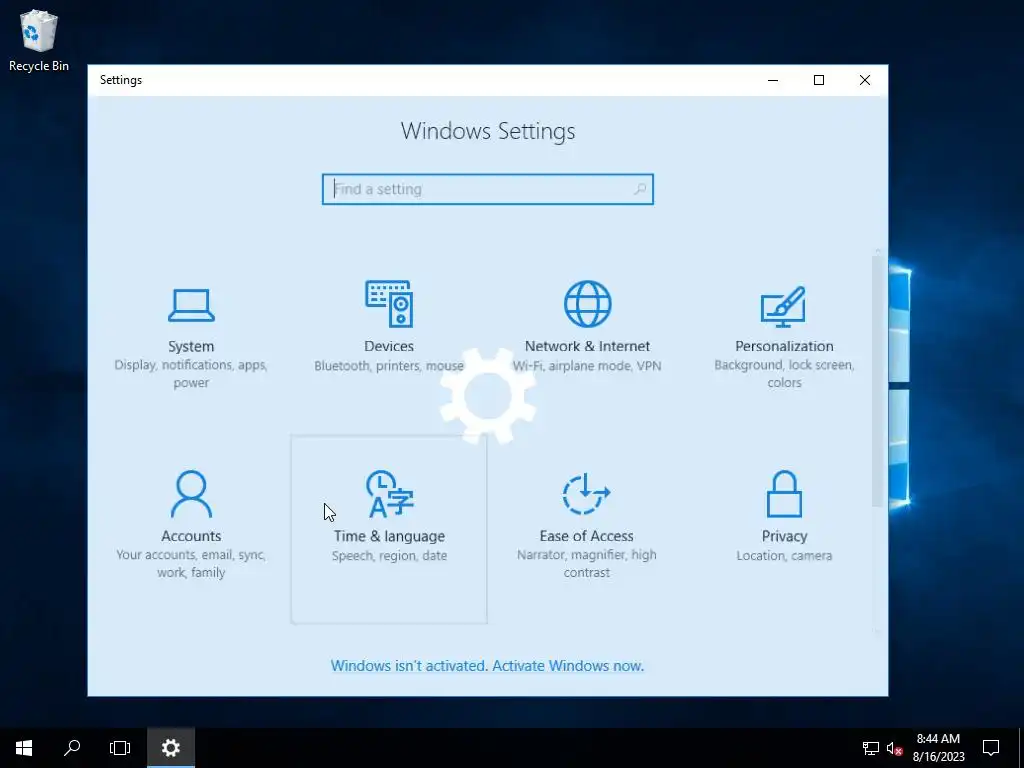Viewport: 1024px width, 768px height.
Task: Open the Windows Start menu
Action: click(x=24, y=748)
